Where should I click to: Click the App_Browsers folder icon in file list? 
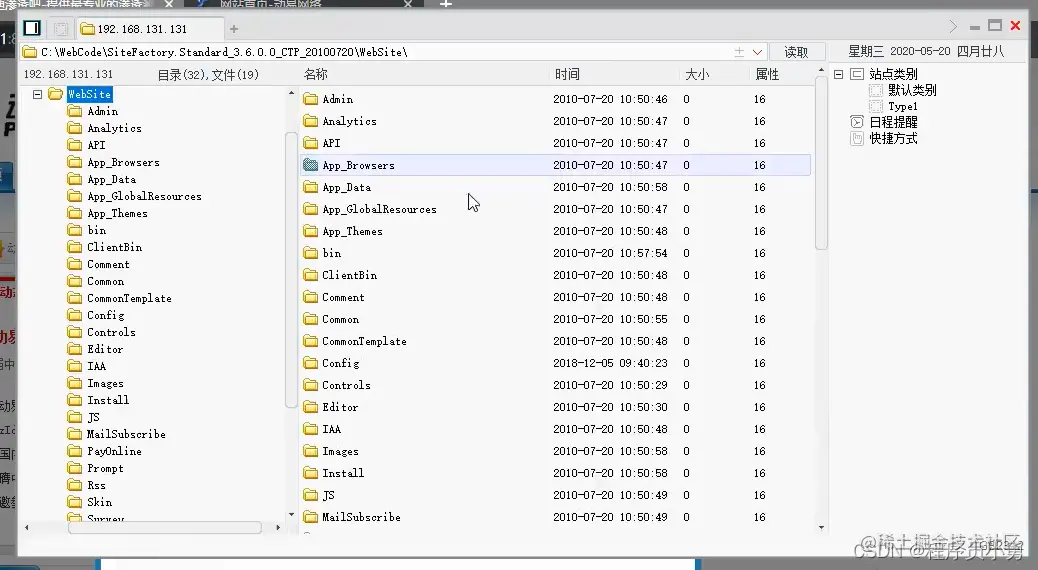(310, 165)
